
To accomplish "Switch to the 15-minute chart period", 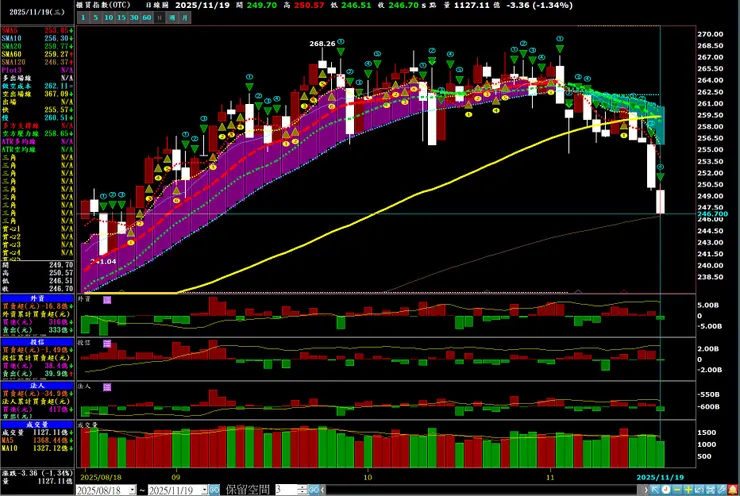I will click(x=121, y=17).
